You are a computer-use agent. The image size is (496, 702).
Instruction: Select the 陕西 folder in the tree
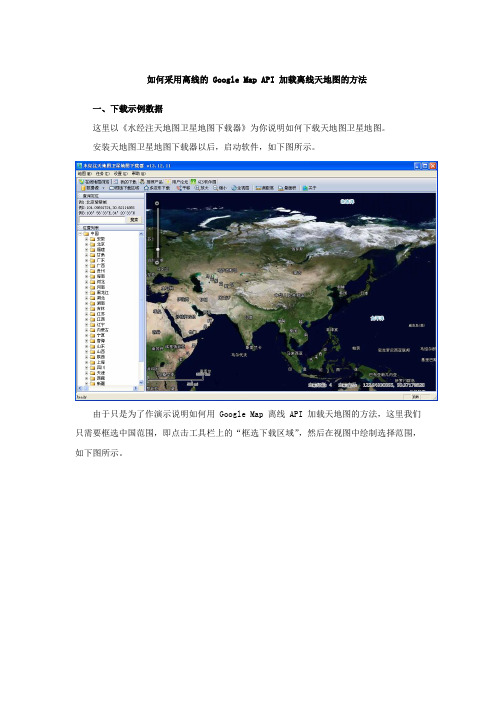click(x=98, y=357)
